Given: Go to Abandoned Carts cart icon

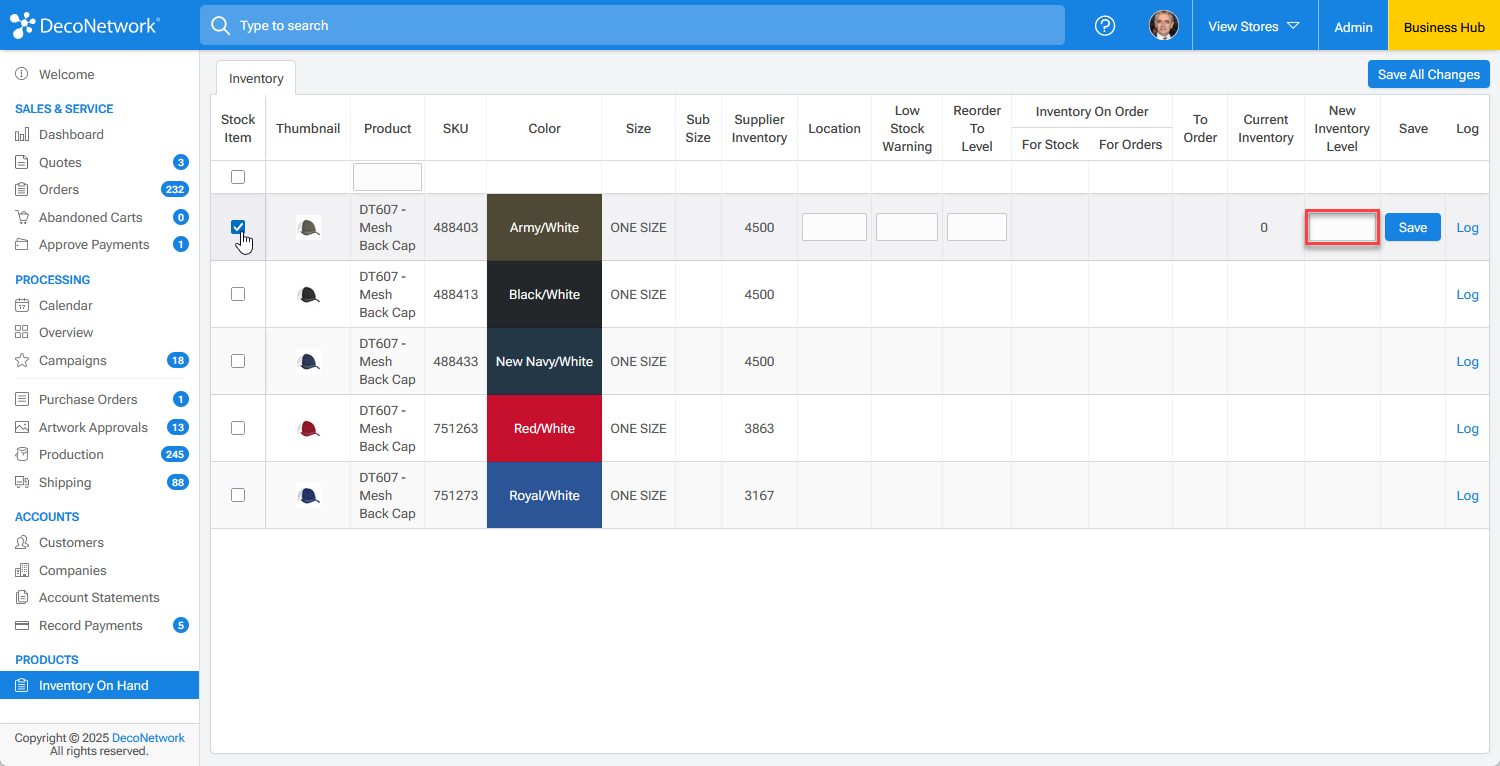Looking at the screenshot, I should click(22, 218).
